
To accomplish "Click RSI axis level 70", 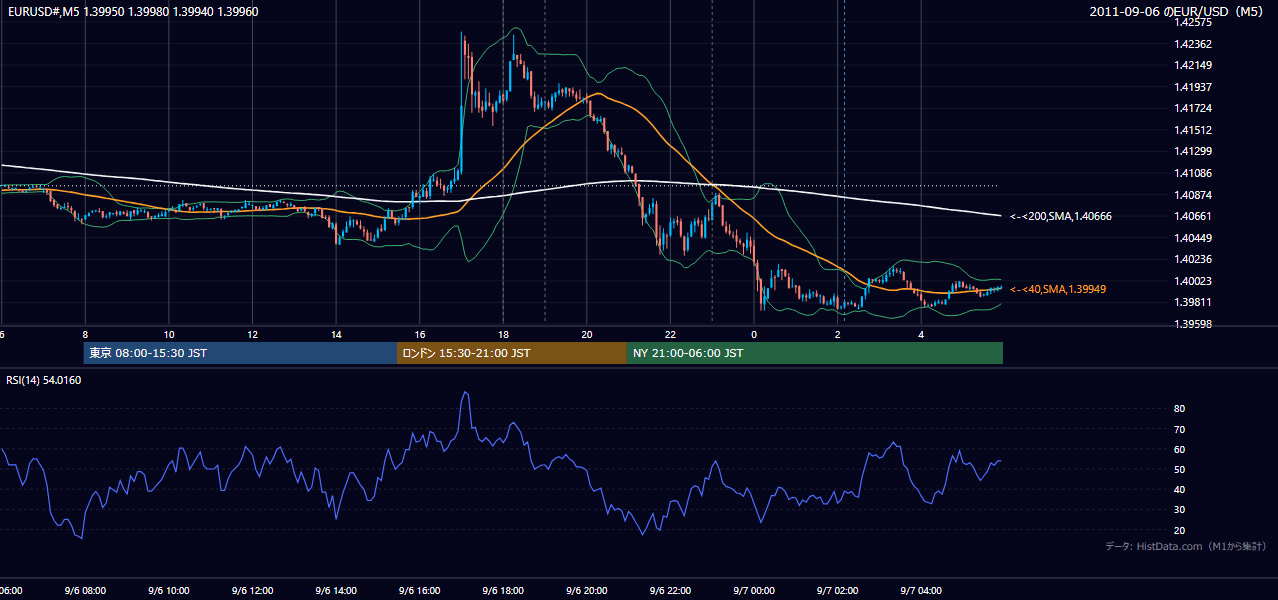I will [x=1180, y=429].
